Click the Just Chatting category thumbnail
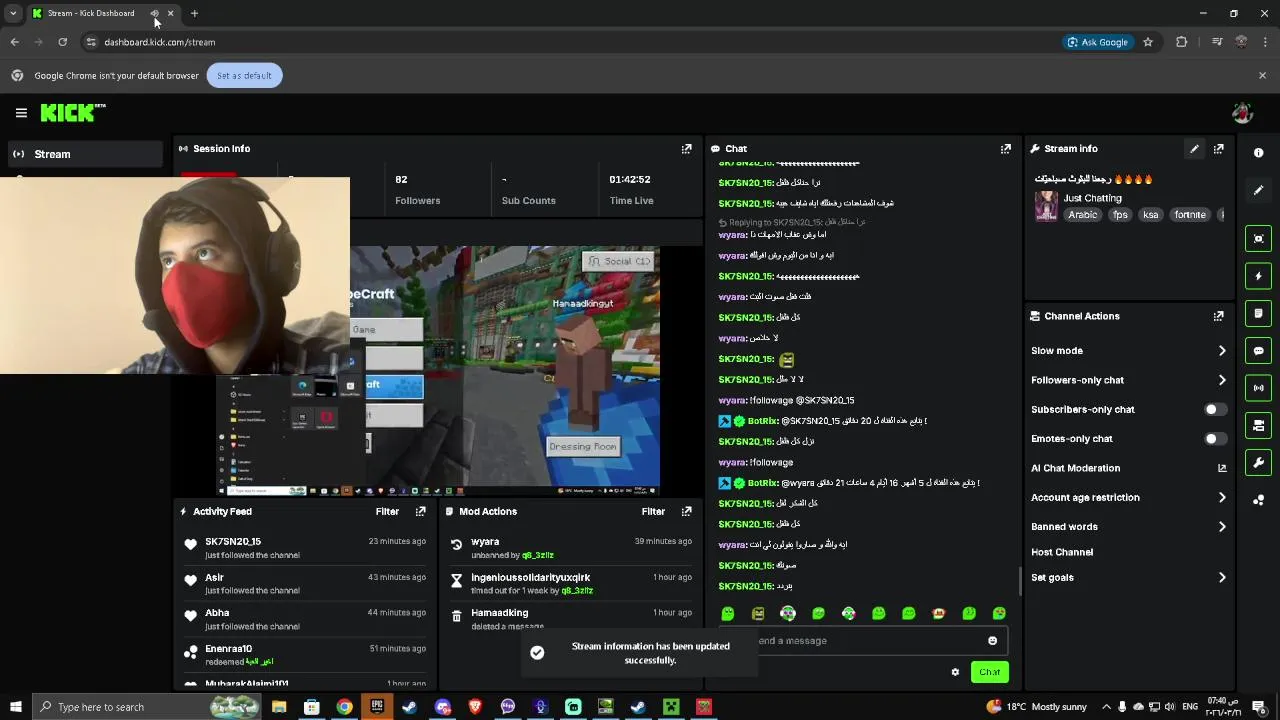The height and width of the screenshot is (720, 1280). point(1046,206)
